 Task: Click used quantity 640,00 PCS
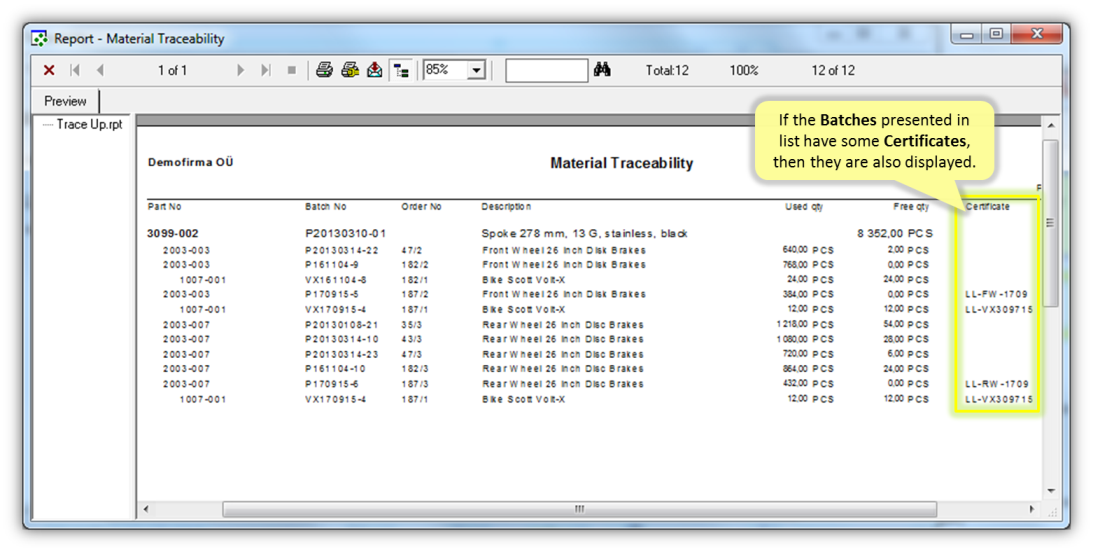pyautogui.click(x=808, y=250)
